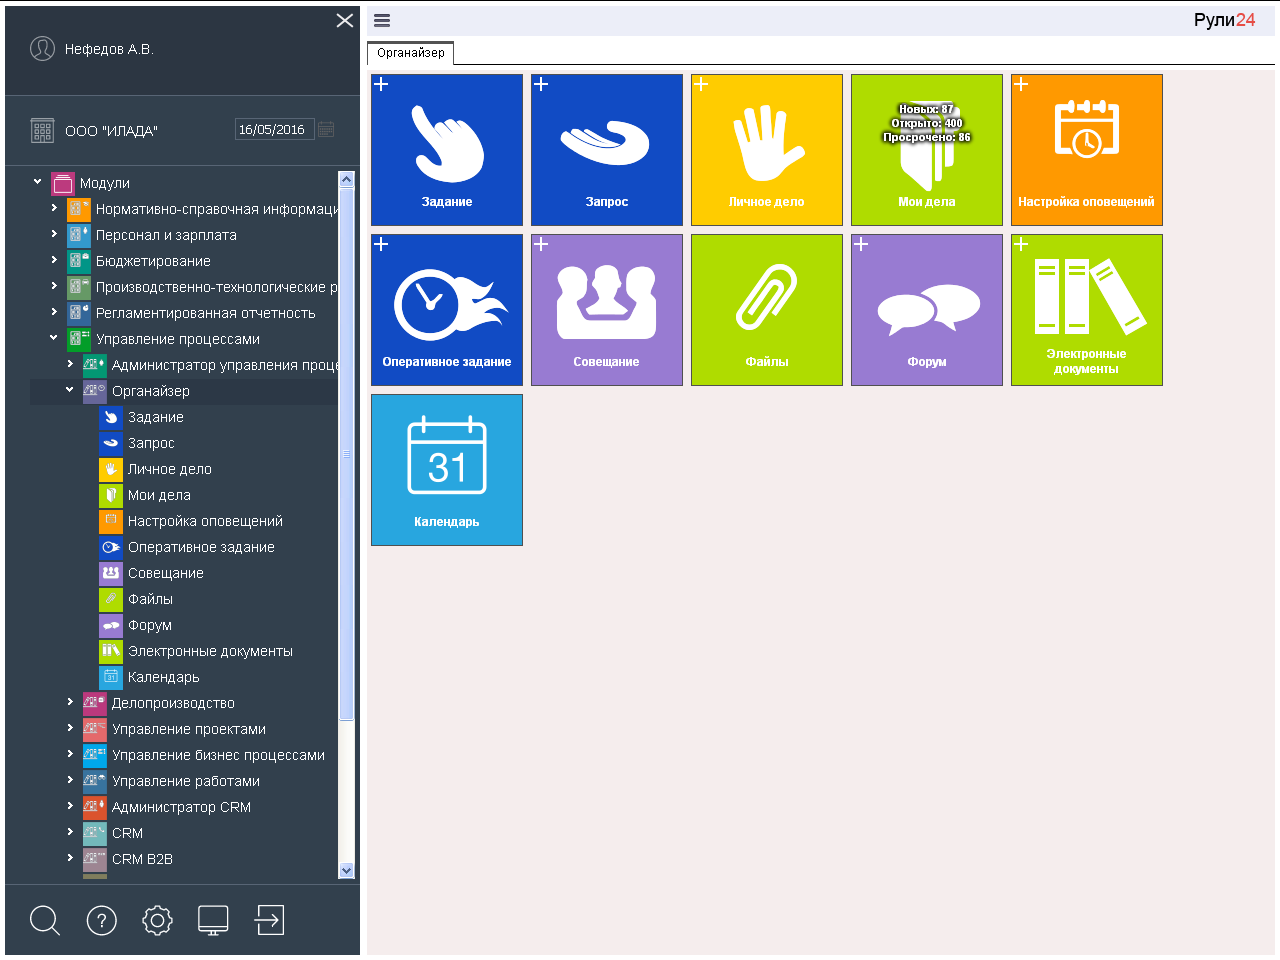The height and width of the screenshot is (960, 1280).
Task: Select Форум in the tree
Action: [x=150, y=625]
